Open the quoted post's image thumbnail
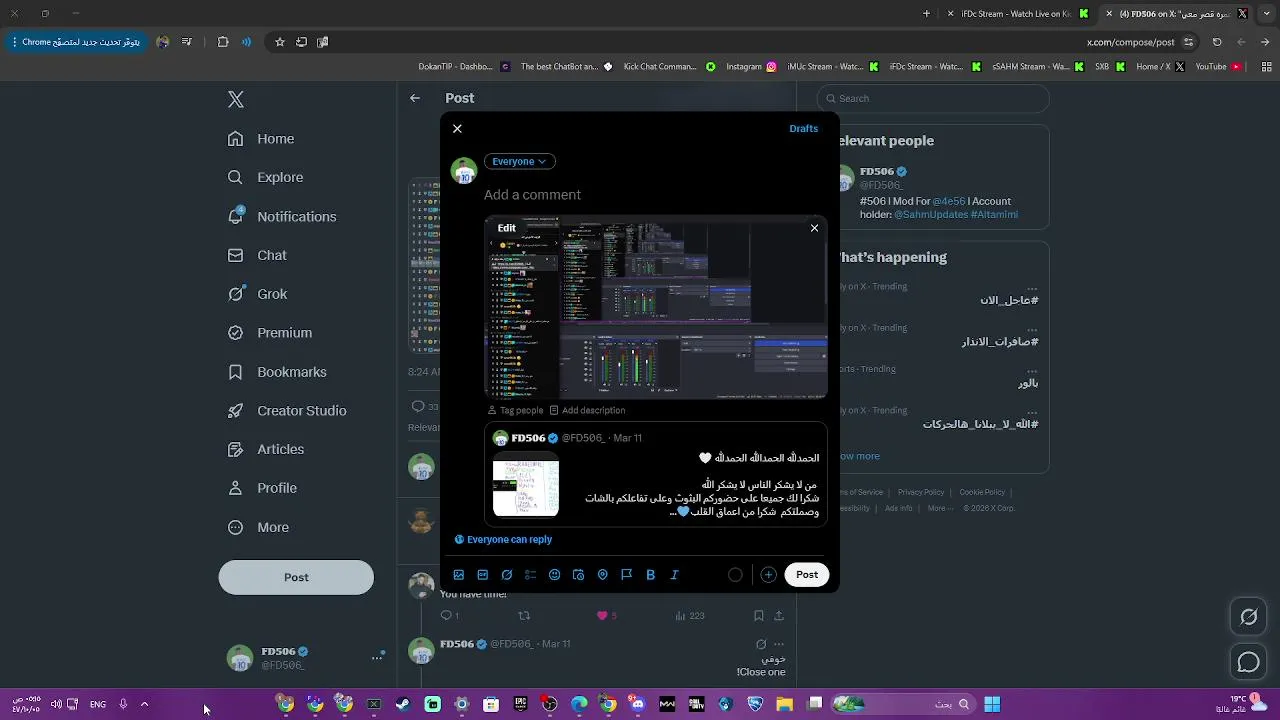The height and width of the screenshot is (720, 1280). coord(526,485)
